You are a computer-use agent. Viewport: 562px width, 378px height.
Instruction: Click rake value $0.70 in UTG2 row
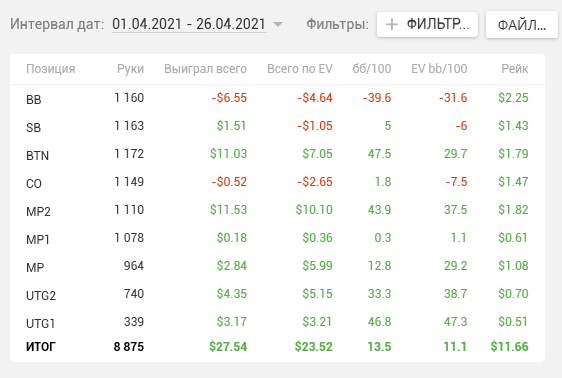click(513, 293)
